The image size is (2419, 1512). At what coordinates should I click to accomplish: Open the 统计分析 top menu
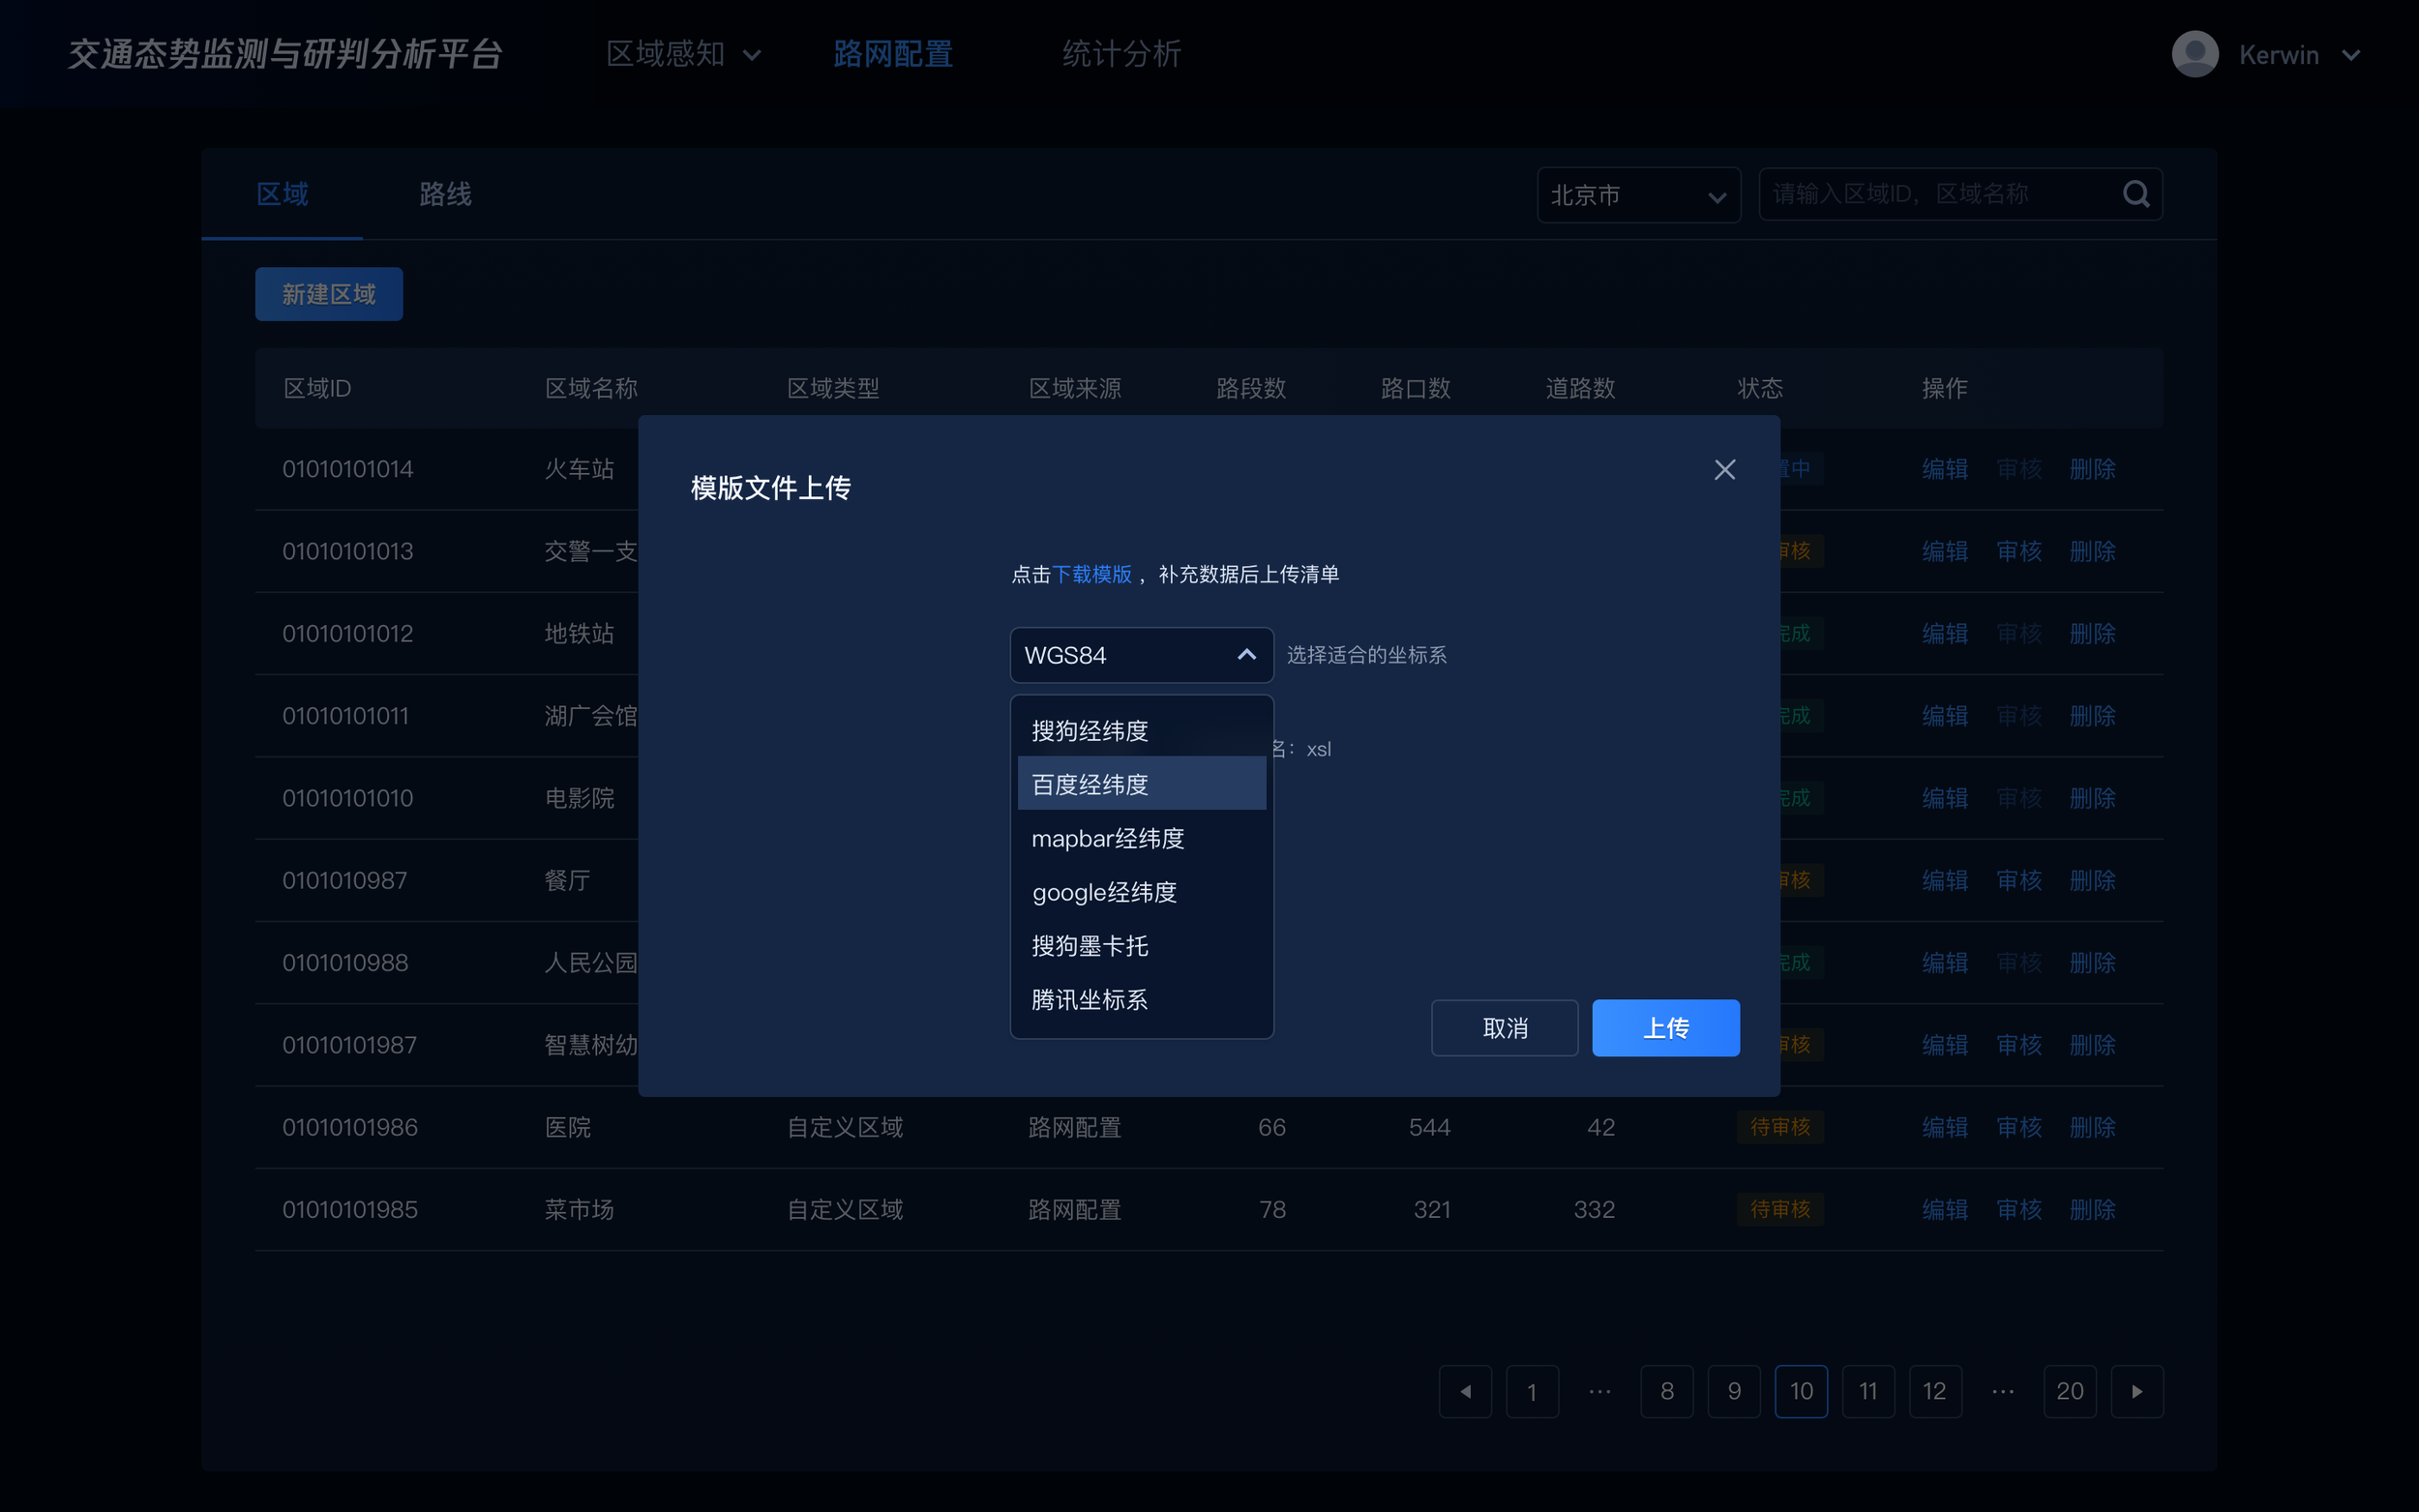(x=1121, y=54)
